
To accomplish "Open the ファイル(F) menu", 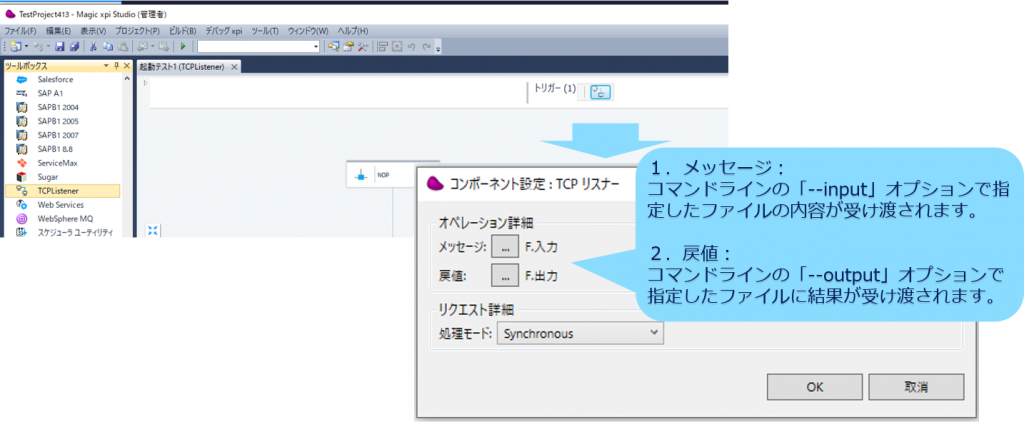I will [x=20, y=31].
